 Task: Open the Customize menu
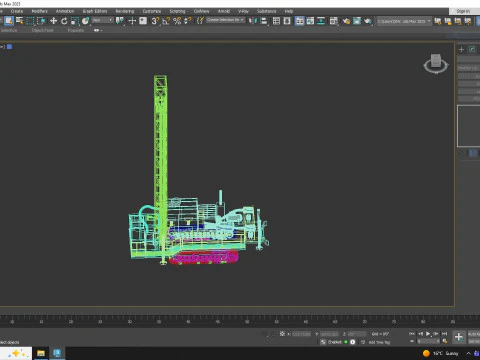152,11
